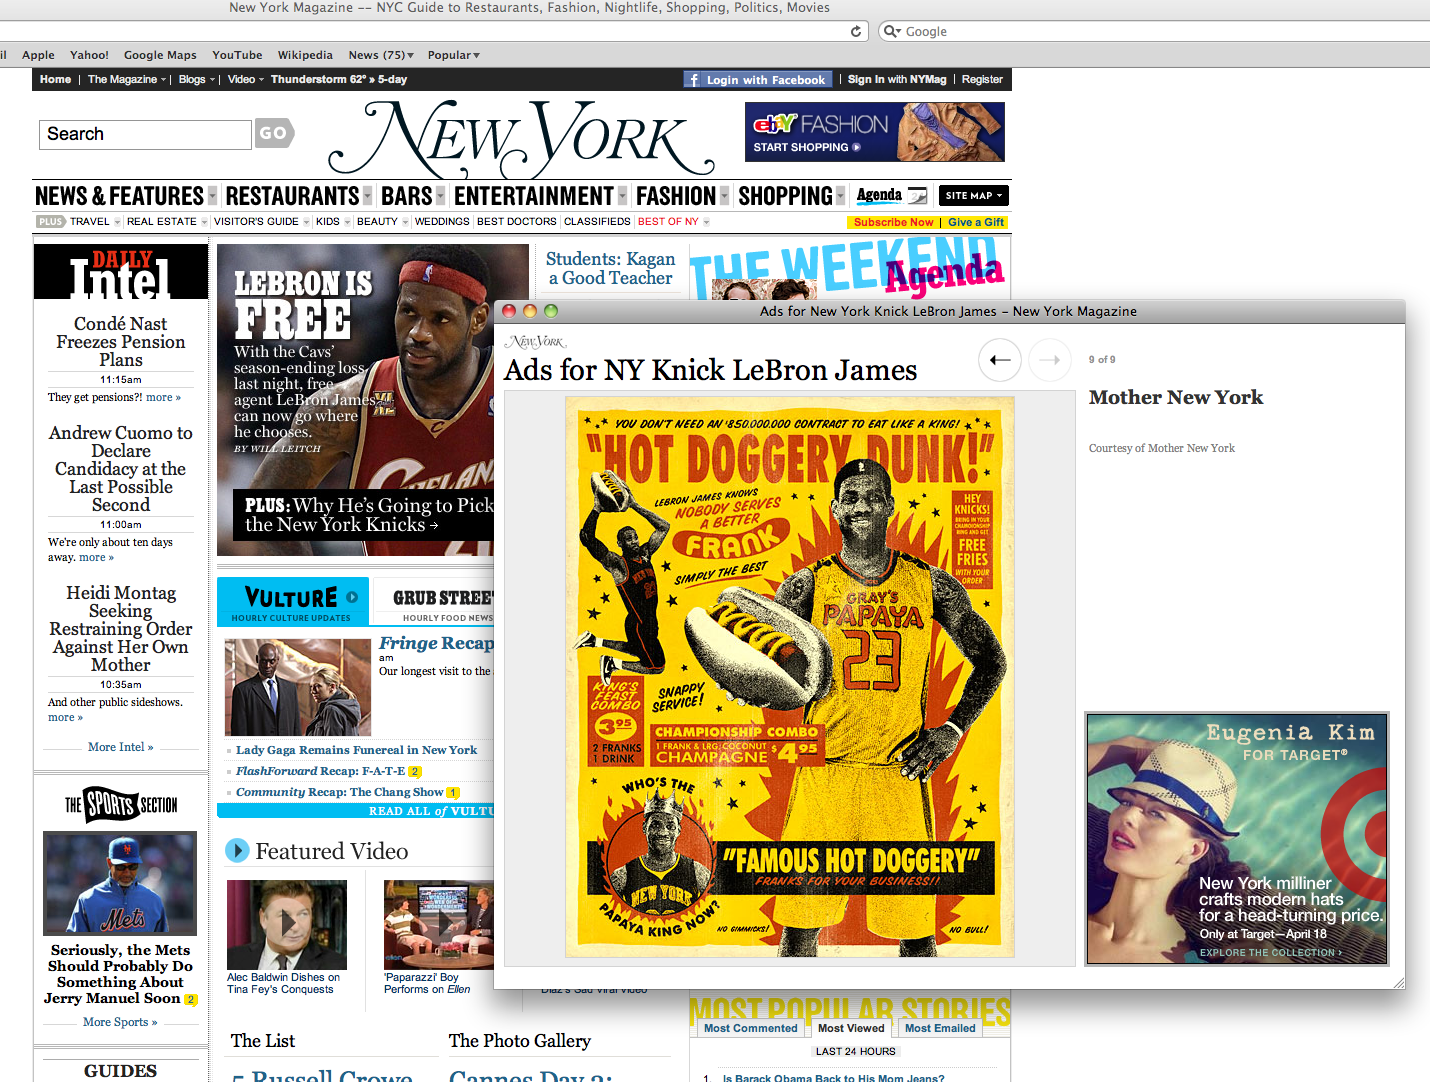Expand the Entertainment dropdown arrow

tap(622, 196)
